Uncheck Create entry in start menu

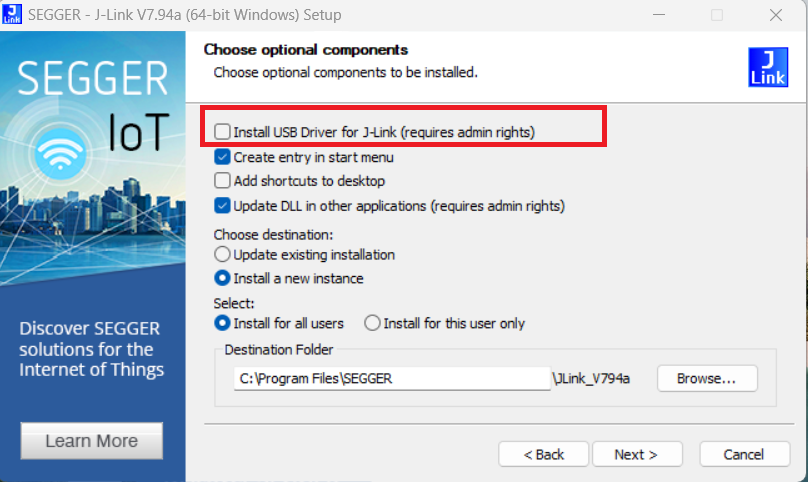pos(222,157)
